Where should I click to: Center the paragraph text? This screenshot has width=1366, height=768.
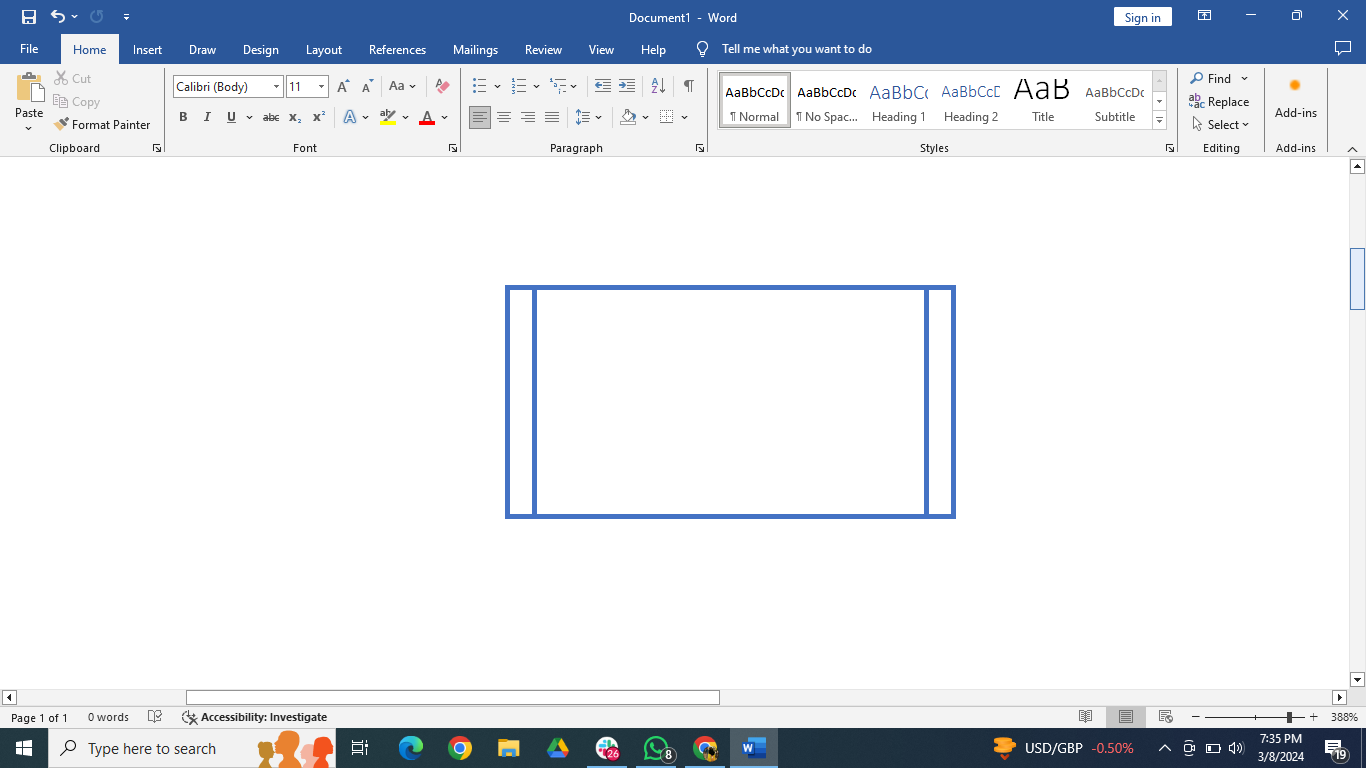point(504,117)
